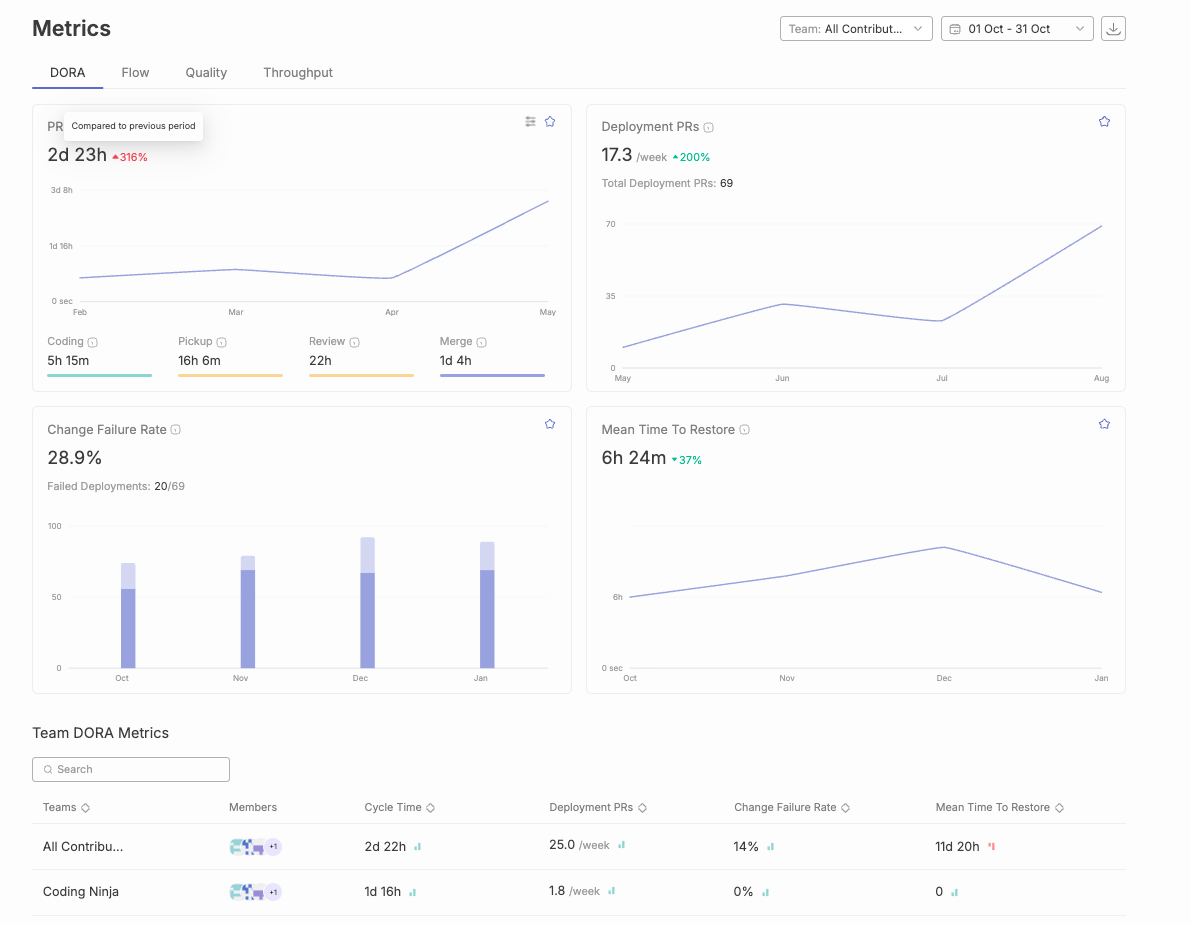Click the Pickup stage info icon
Screen dimensions: 1191x925
pyautogui.click(x=222, y=343)
